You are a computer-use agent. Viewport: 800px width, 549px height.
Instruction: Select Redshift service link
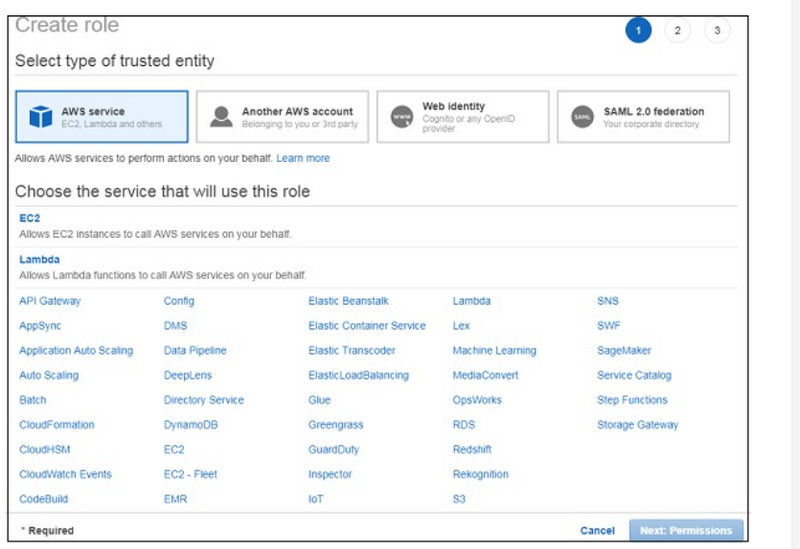coord(472,450)
